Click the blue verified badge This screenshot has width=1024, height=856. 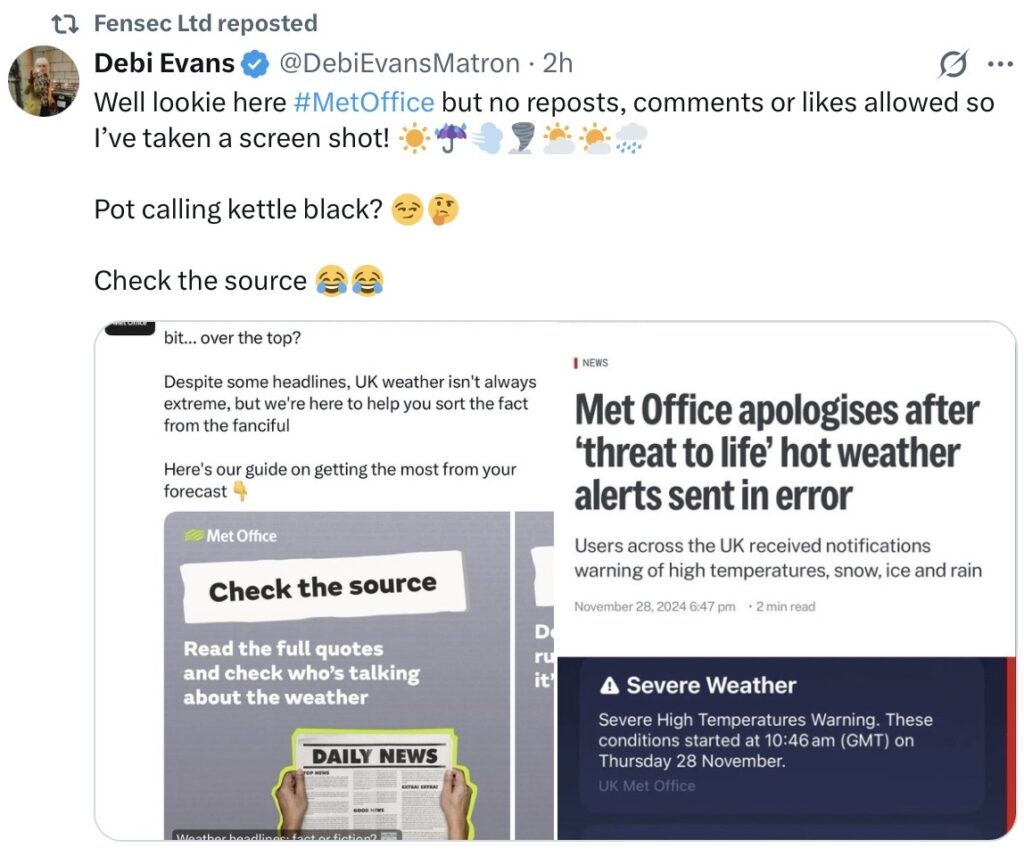(x=256, y=65)
